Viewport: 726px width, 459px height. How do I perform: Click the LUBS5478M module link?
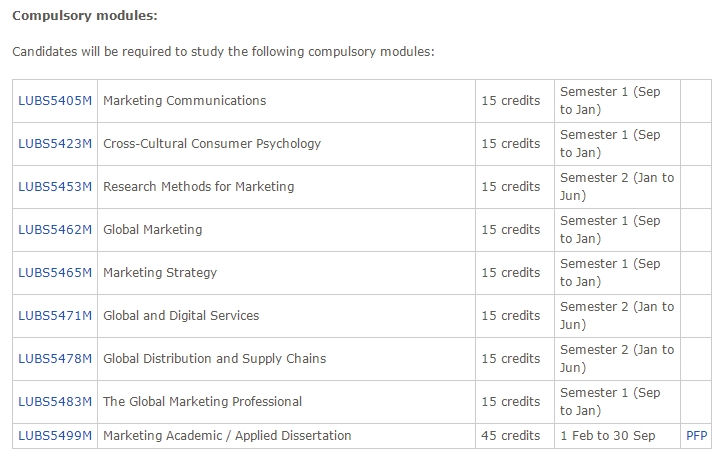(55, 359)
